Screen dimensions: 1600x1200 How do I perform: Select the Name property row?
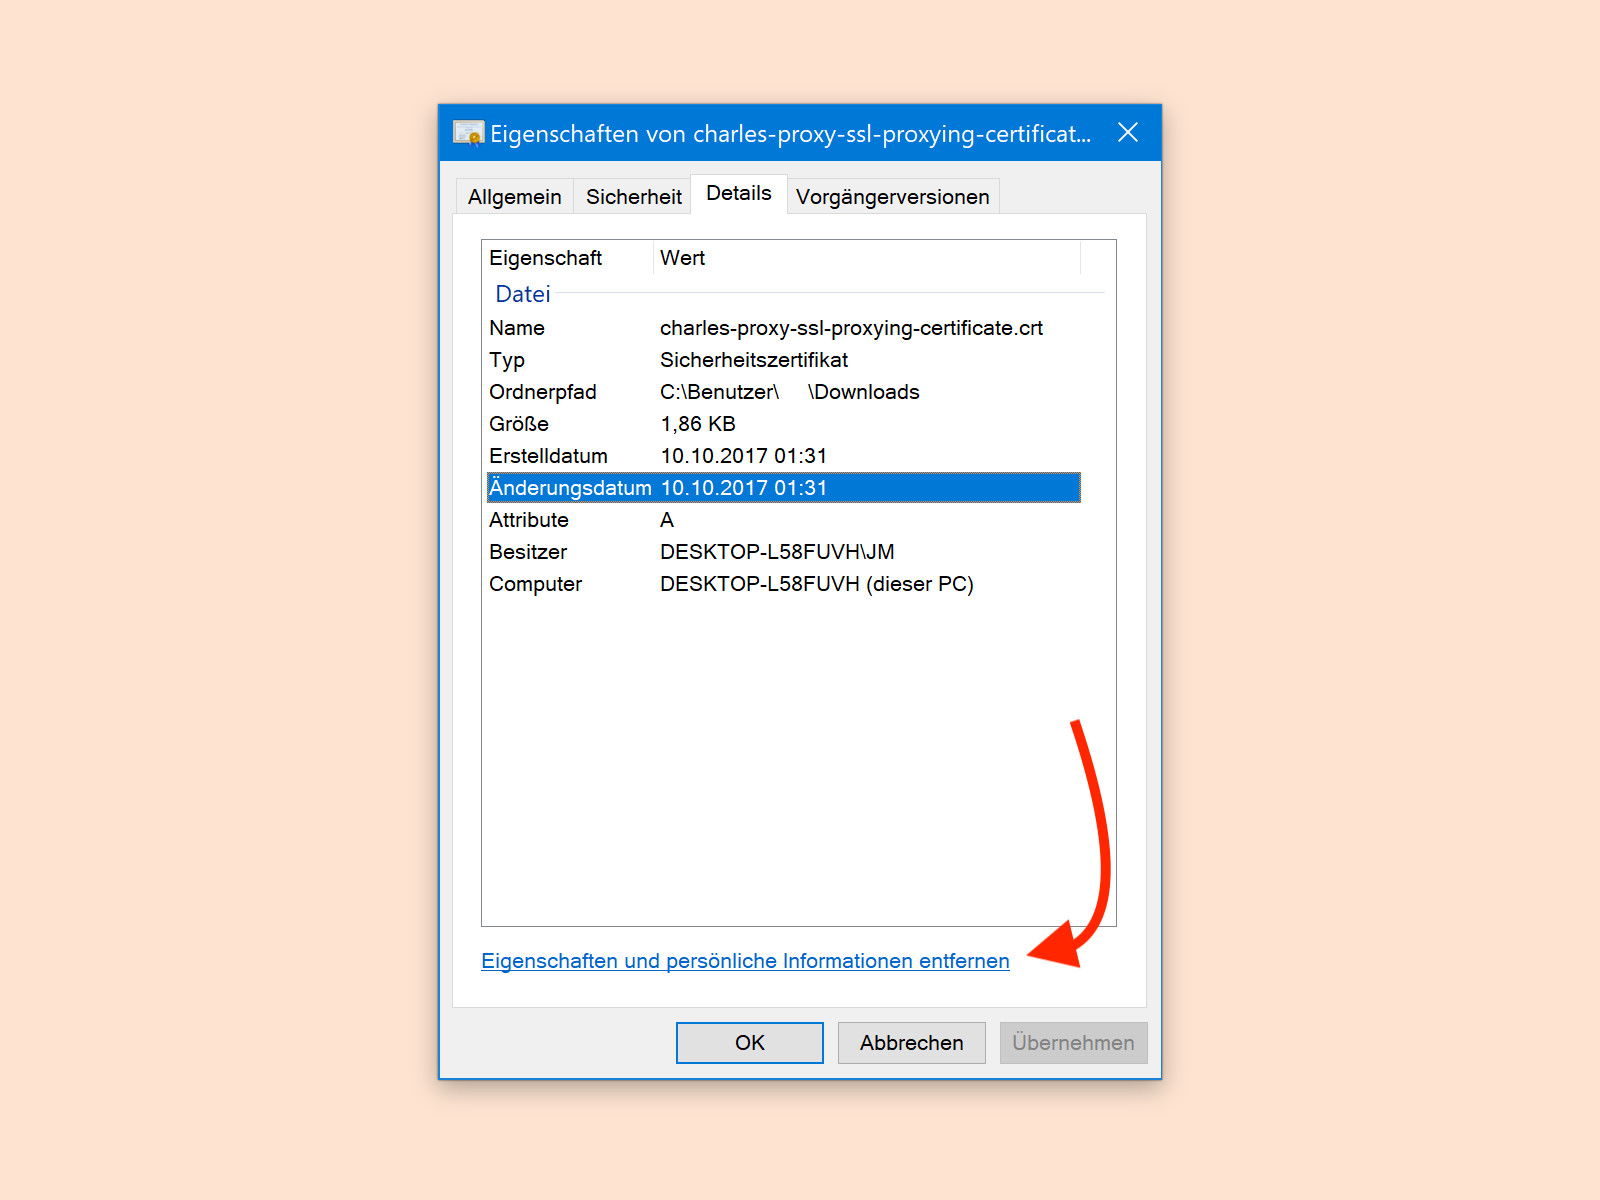click(783, 328)
